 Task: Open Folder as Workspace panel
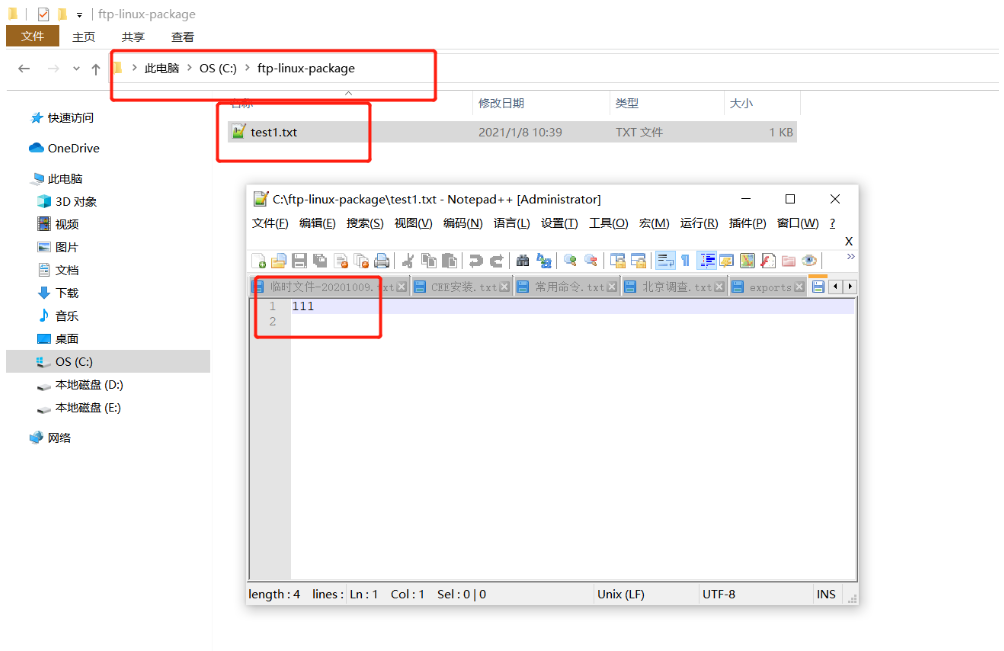click(788, 261)
